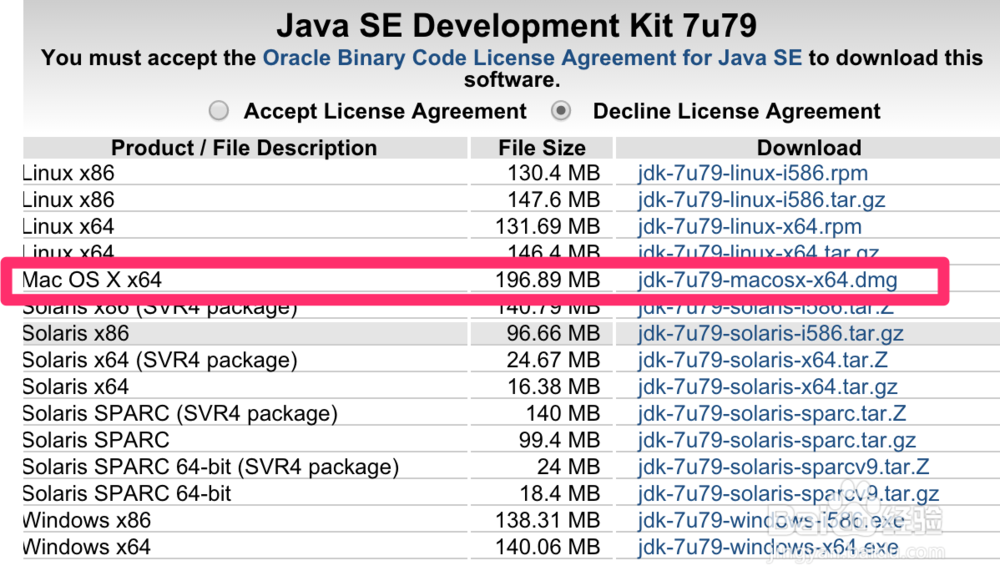Download jdk-7u79-solaris-sparc.tar.gz file
The width and height of the screenshot is (1000, 586).
coord(777,440)
